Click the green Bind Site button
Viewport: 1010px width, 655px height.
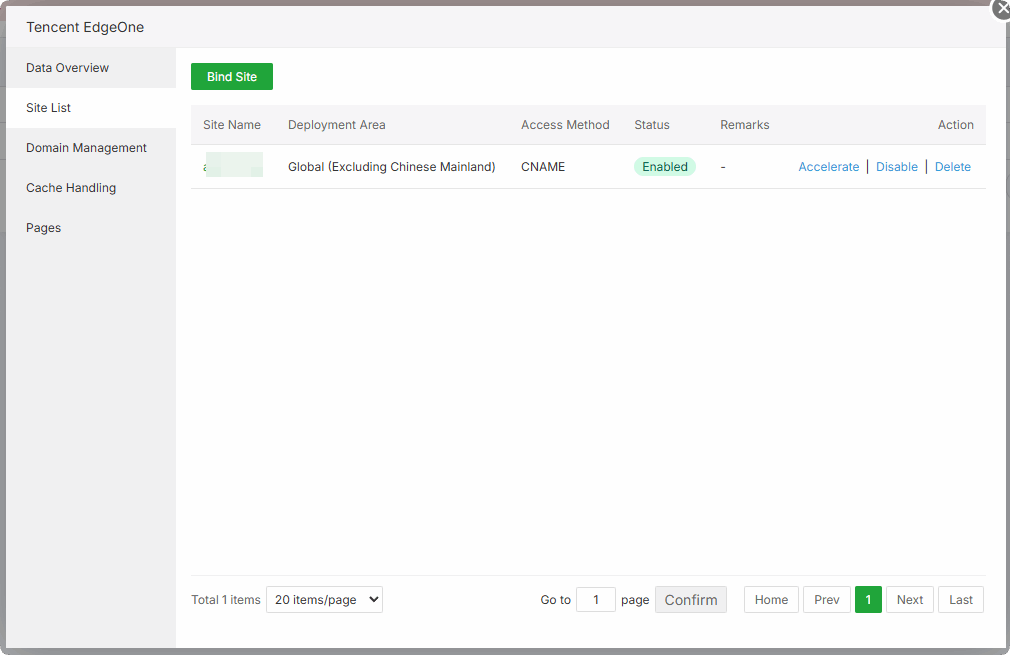[232, 77]
